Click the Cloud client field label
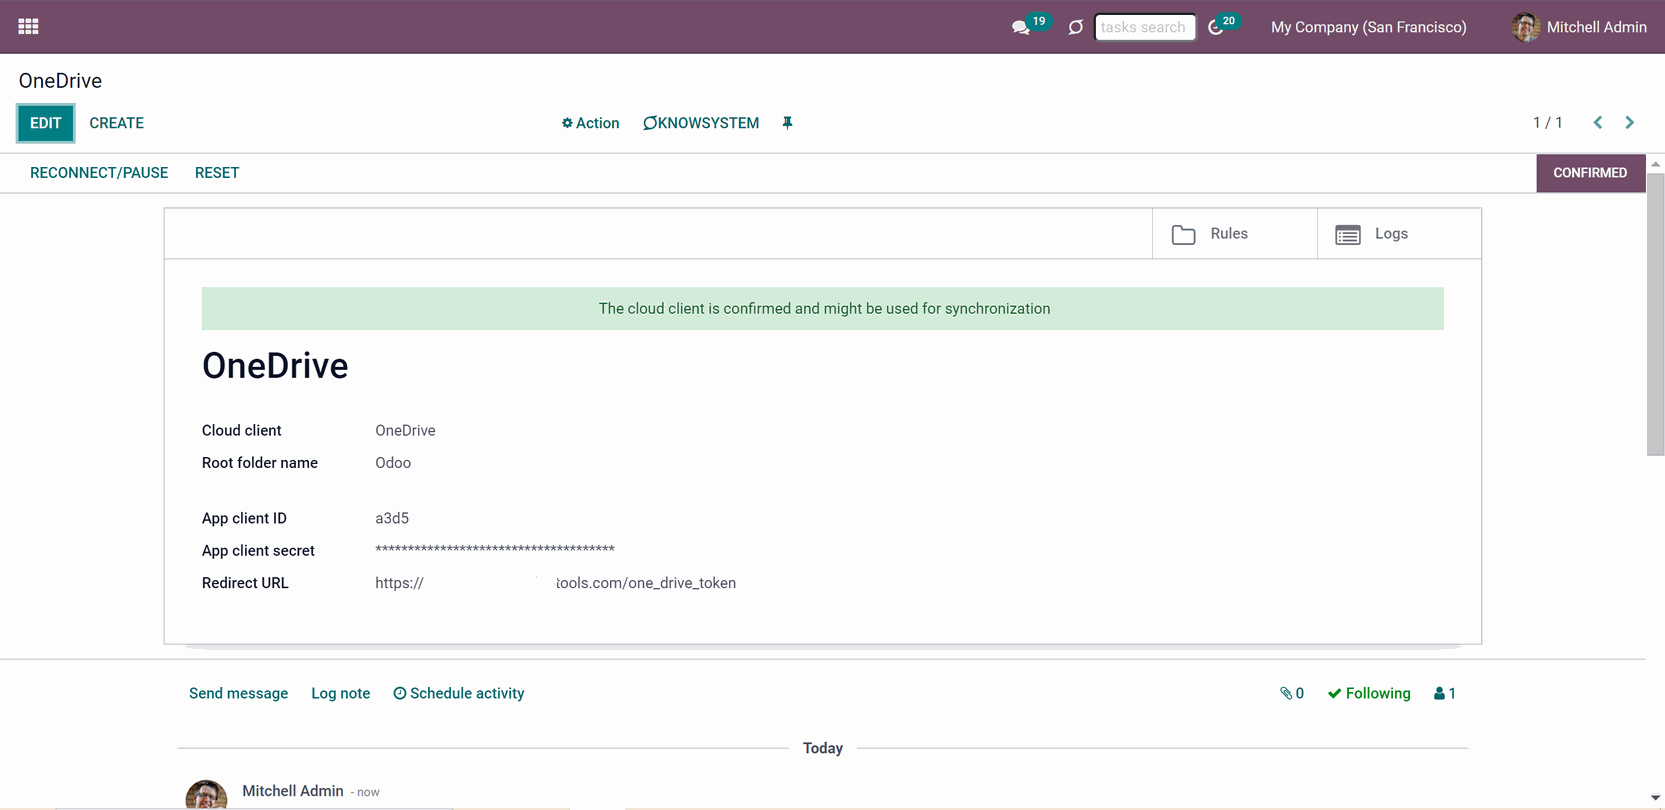 click(242, 431)
